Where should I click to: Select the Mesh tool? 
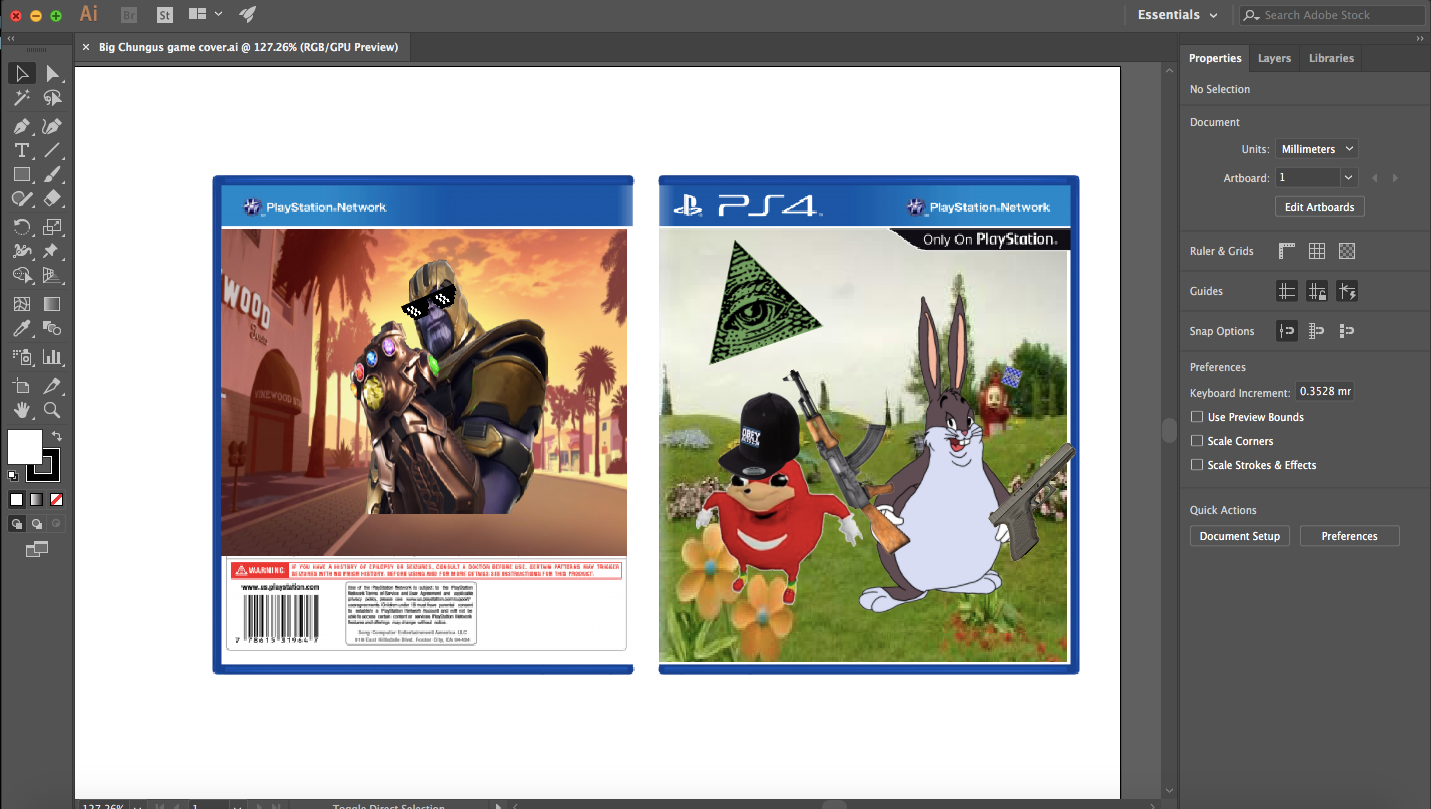[x=21, y=304]
